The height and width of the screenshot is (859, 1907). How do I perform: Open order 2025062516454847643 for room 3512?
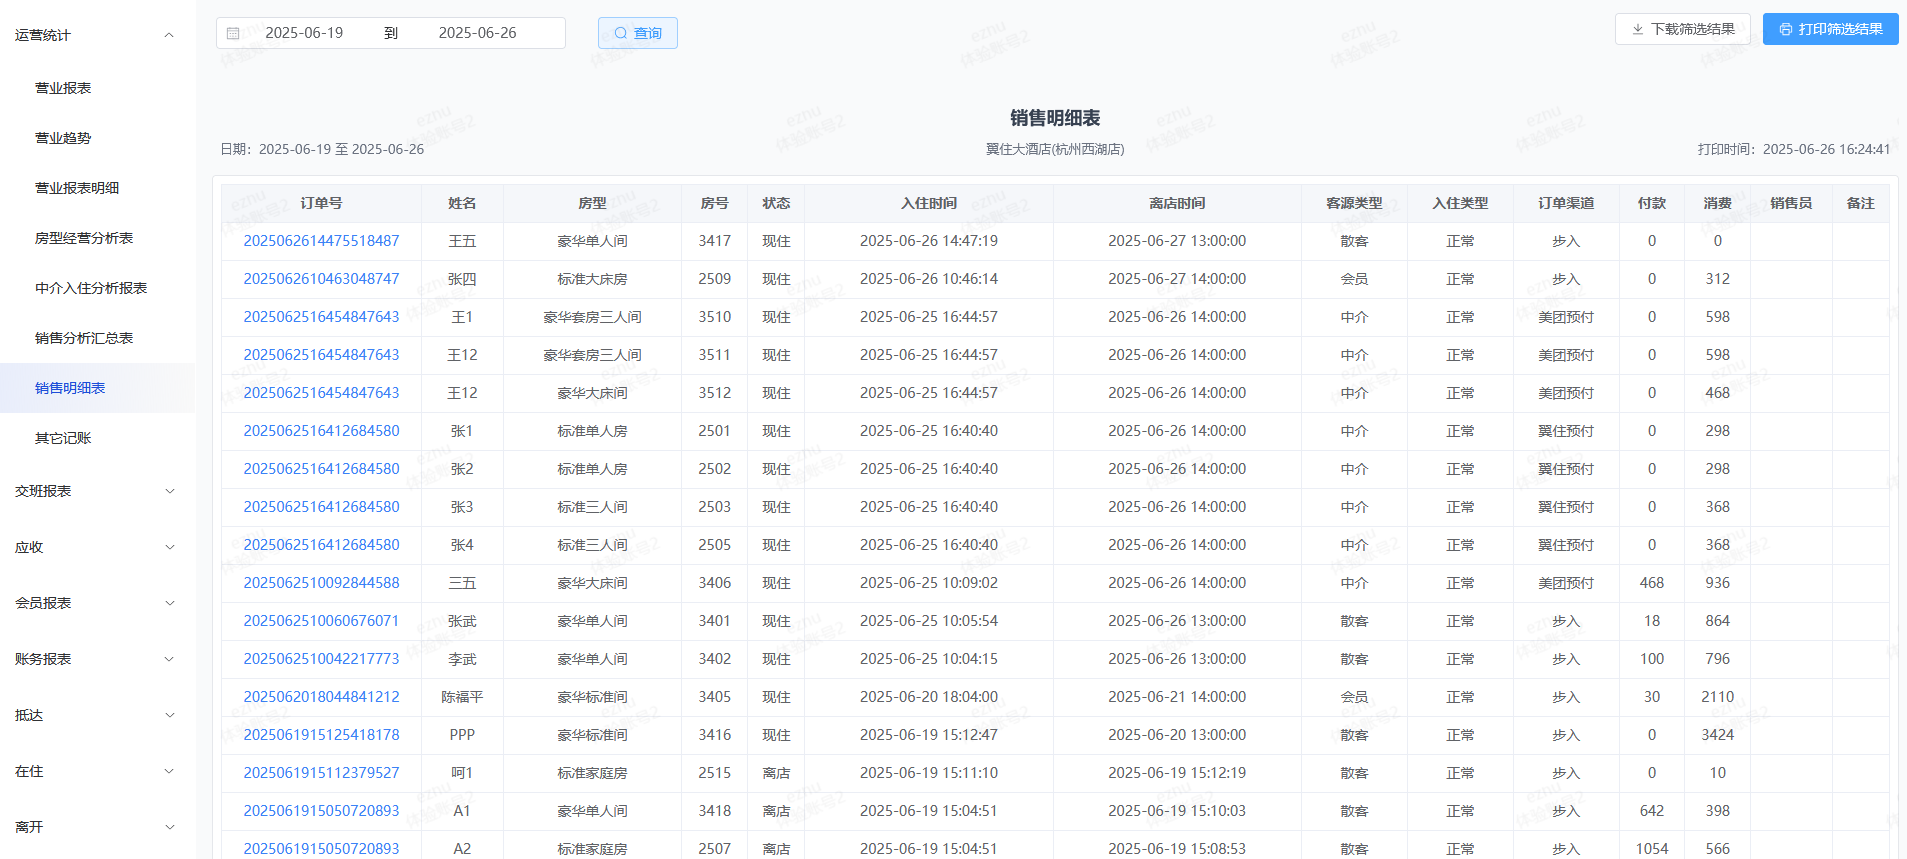pyautogui.click(x=321, y=393)
